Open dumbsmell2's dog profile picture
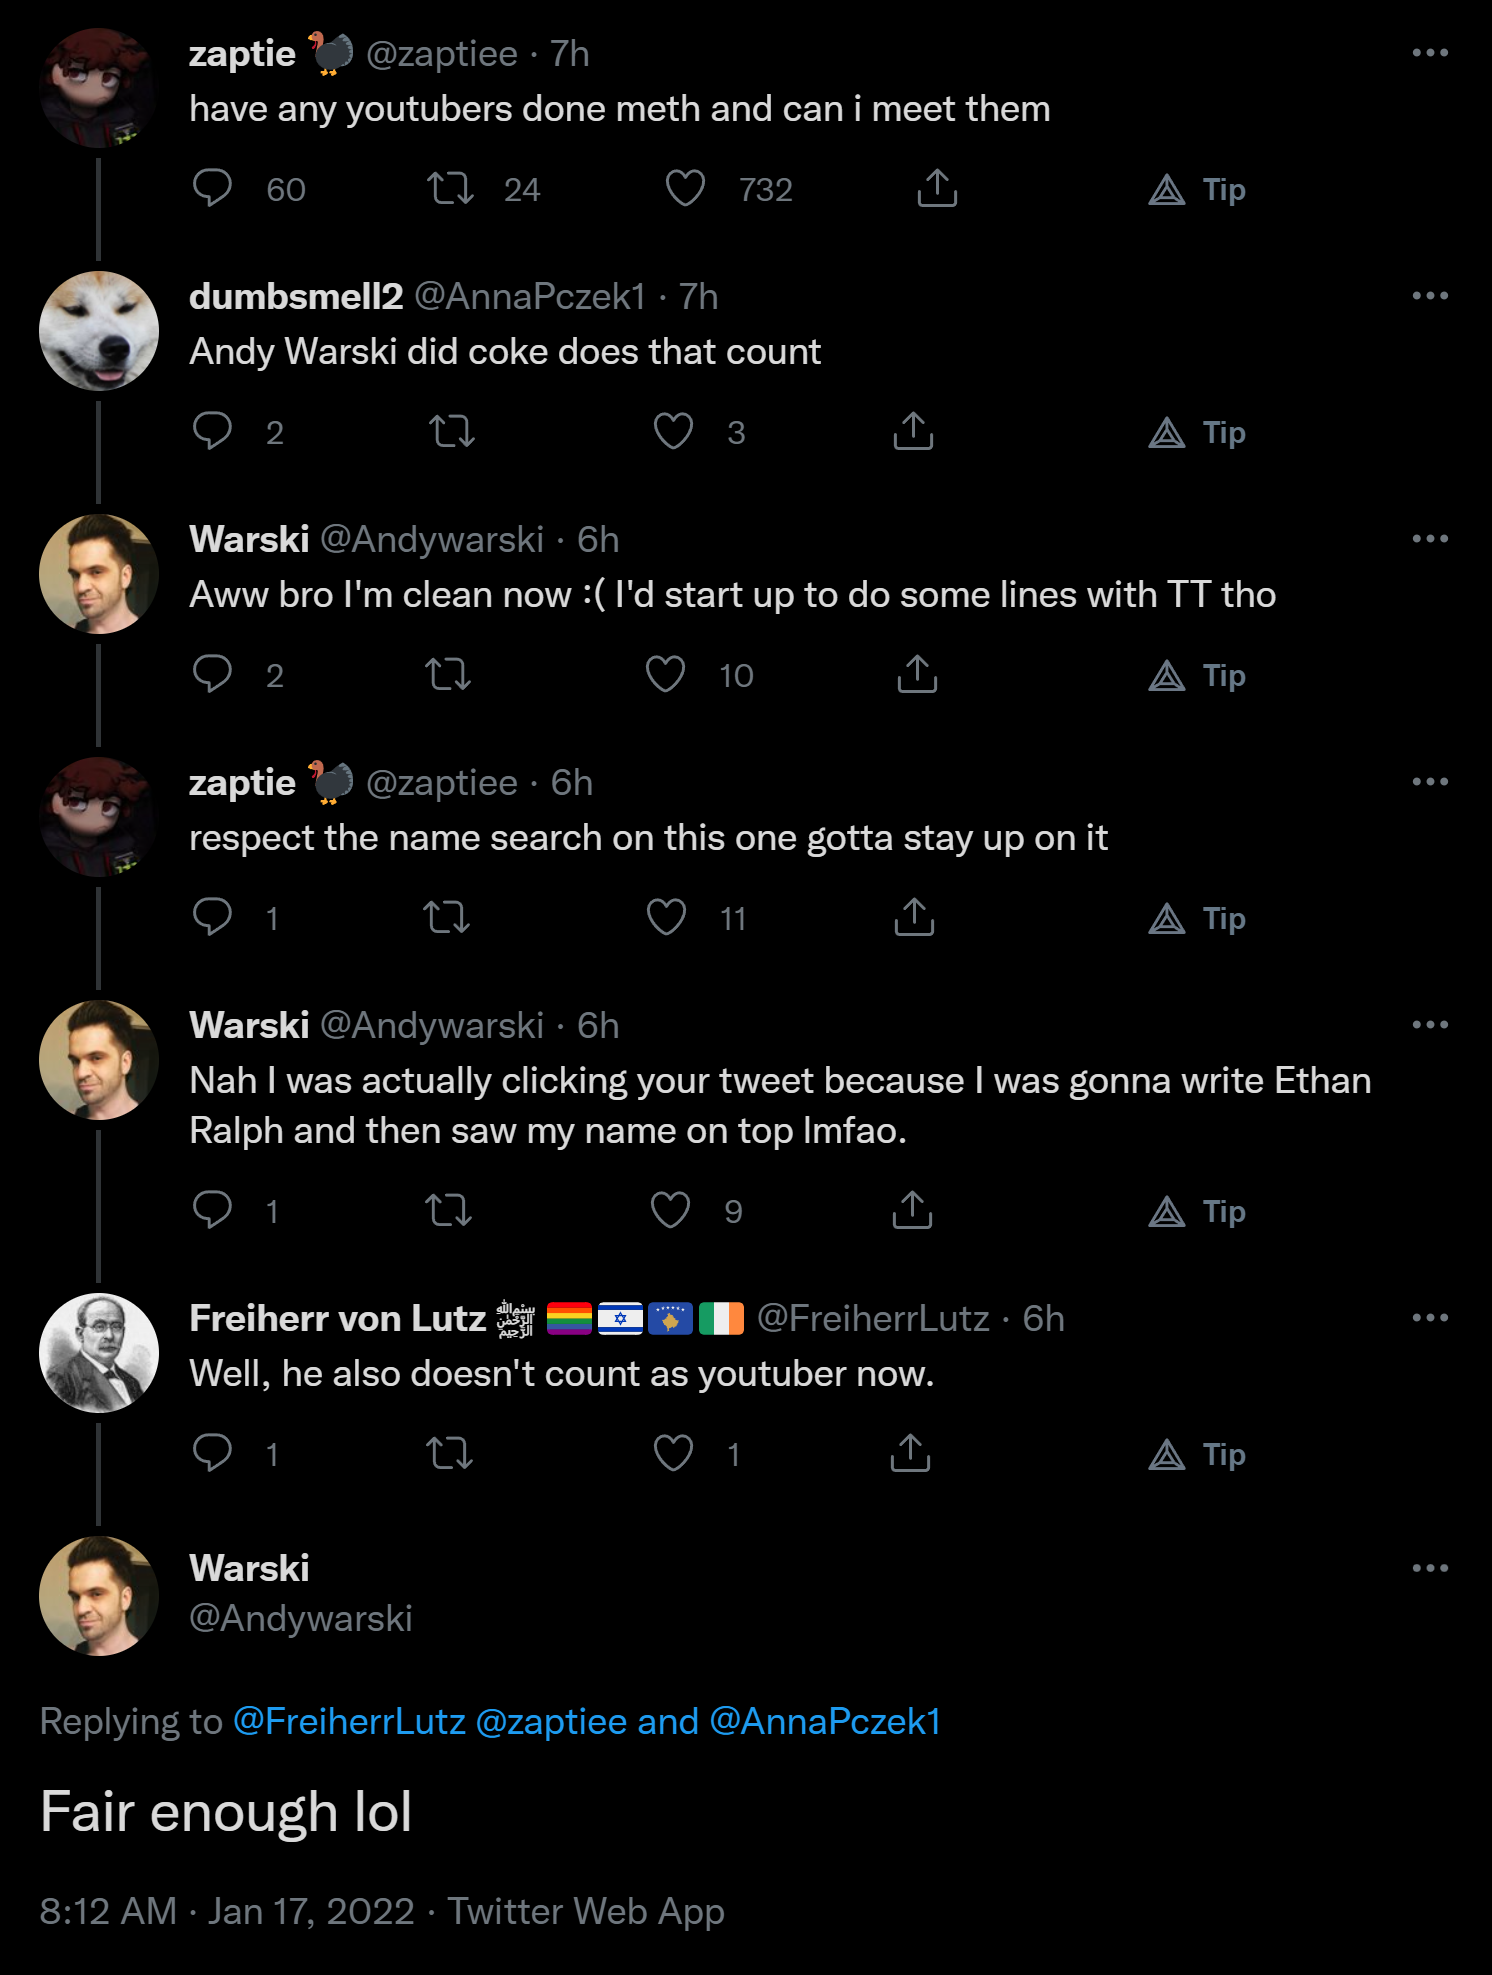The image size is (1492, 1975). [x=99, y=331]
